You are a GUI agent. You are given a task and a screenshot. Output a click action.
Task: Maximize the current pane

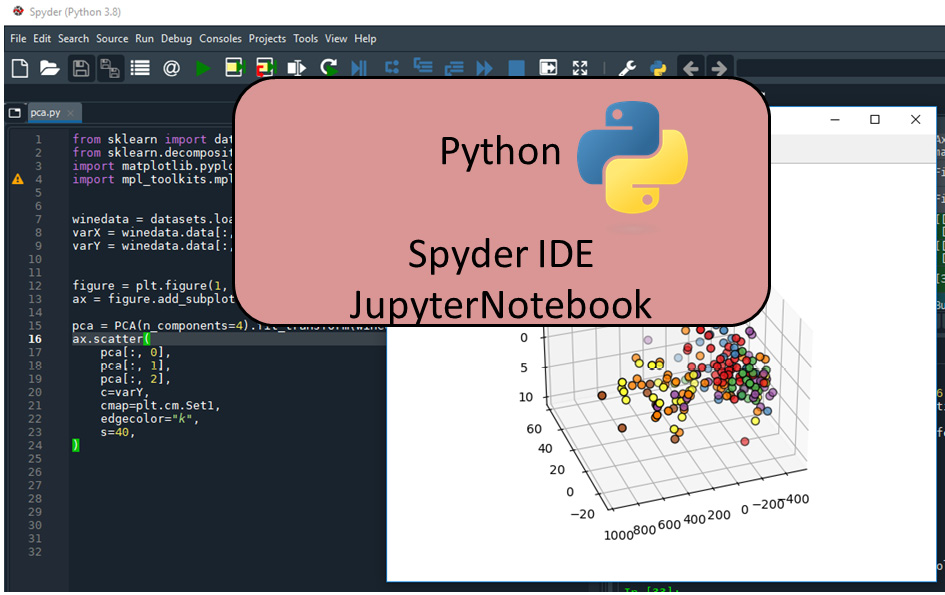point(548,68)
